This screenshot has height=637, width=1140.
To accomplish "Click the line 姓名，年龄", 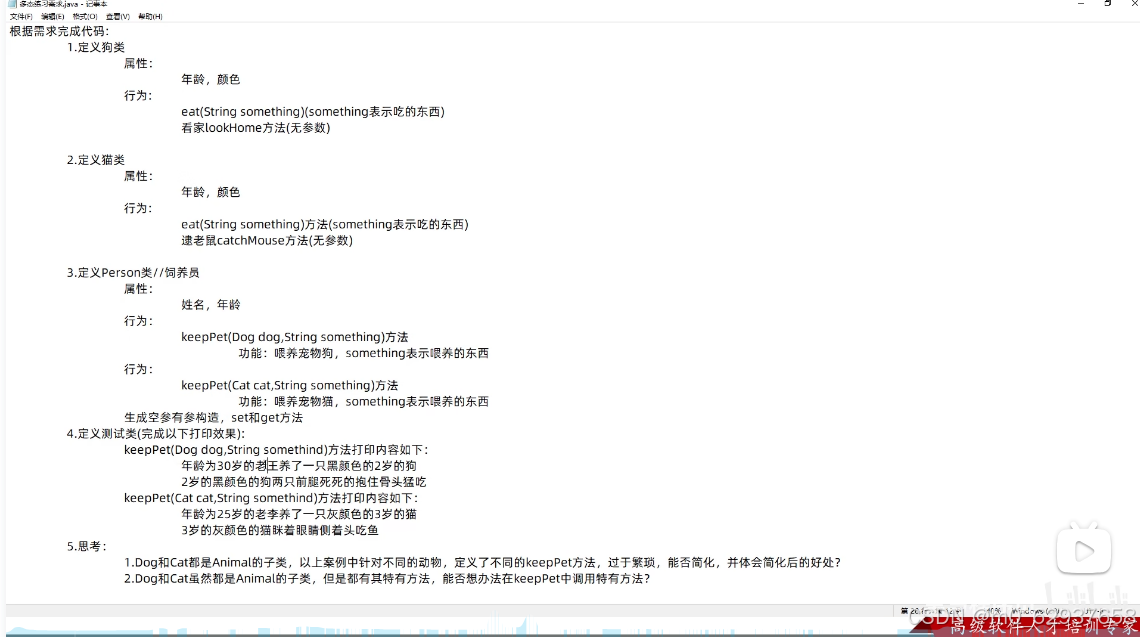I will (x=210, y=305).
